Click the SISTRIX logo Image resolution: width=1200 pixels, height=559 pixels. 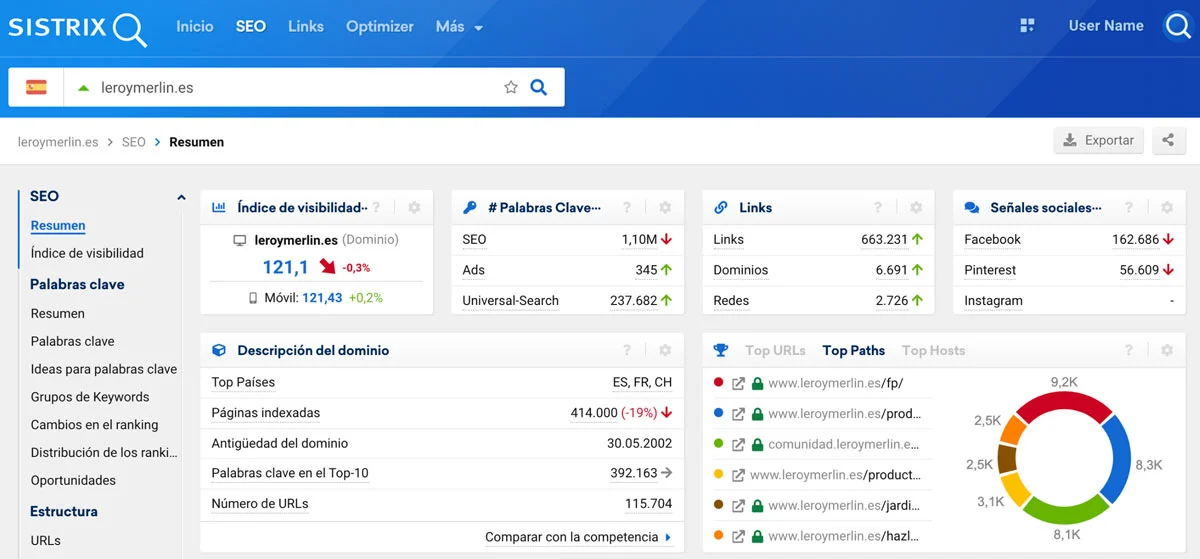pyautogui.click(x=77, y=28)
